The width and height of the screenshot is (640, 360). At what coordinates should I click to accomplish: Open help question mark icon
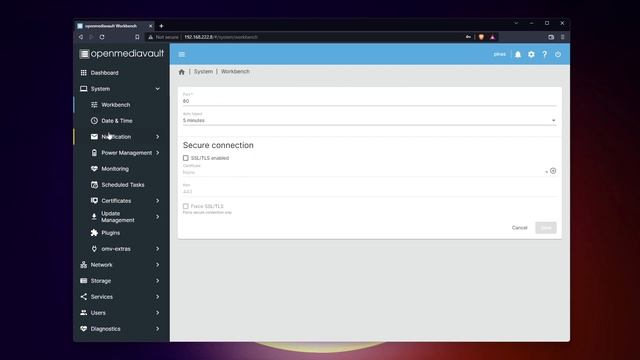(544, 54)
